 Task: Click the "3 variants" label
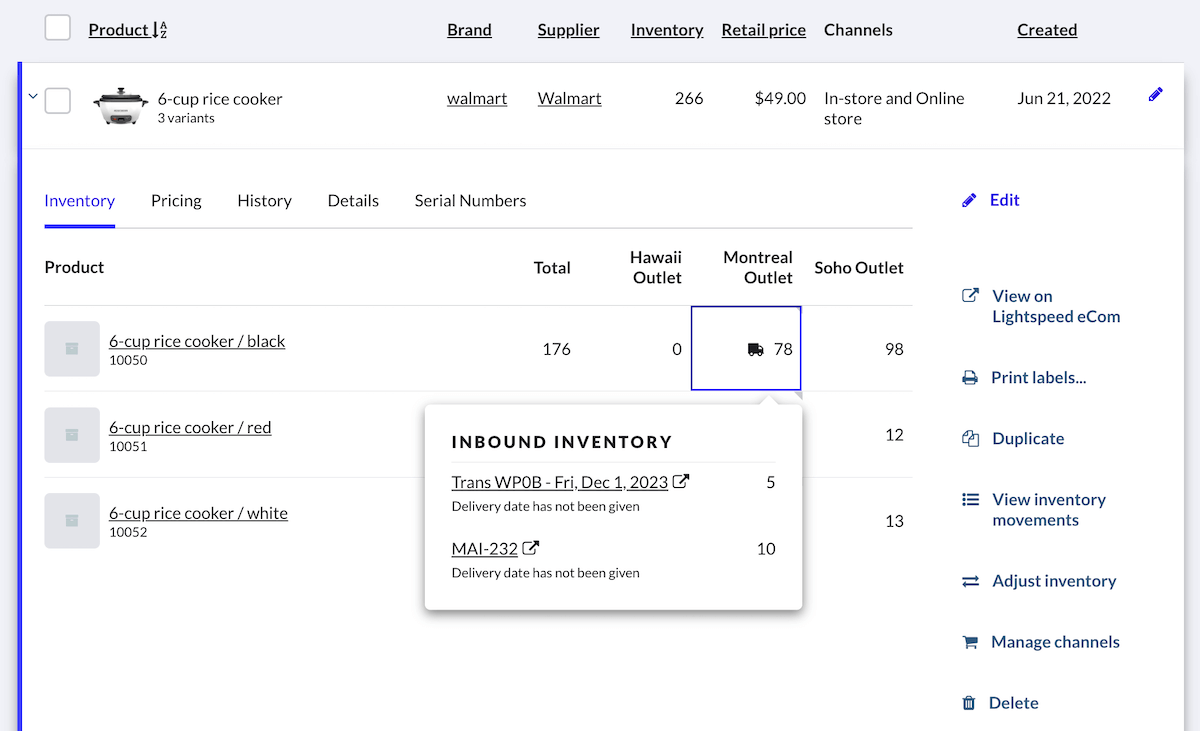pos(186,118)
